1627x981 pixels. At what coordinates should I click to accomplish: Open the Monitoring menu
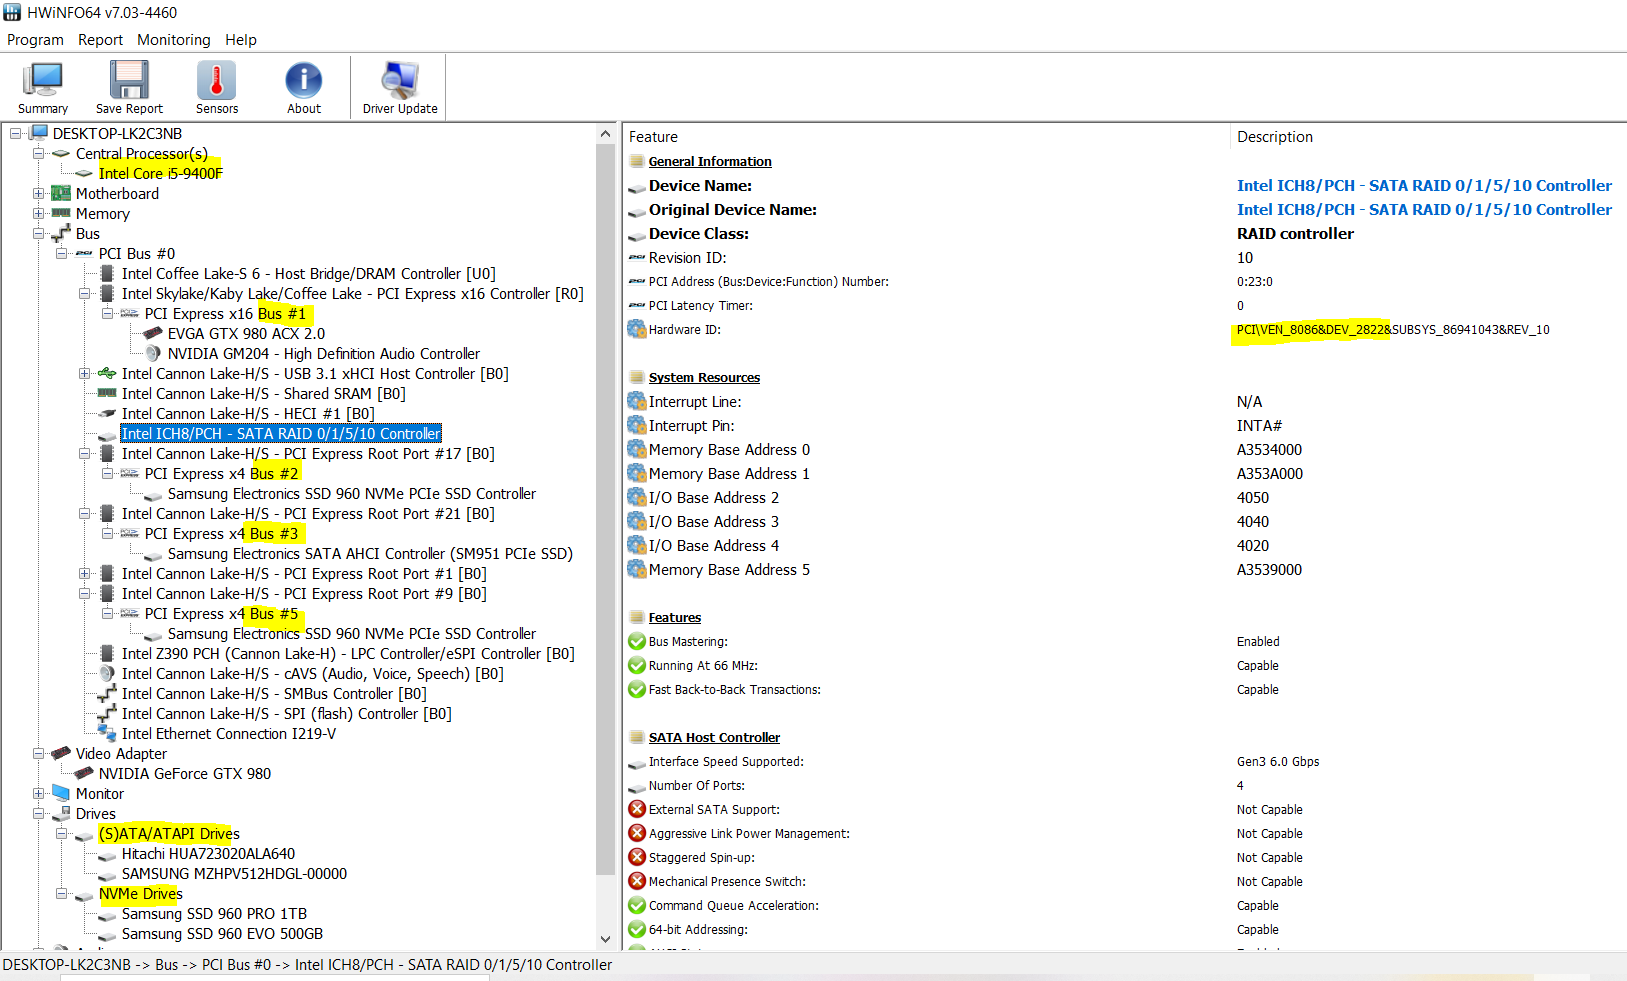174,40
